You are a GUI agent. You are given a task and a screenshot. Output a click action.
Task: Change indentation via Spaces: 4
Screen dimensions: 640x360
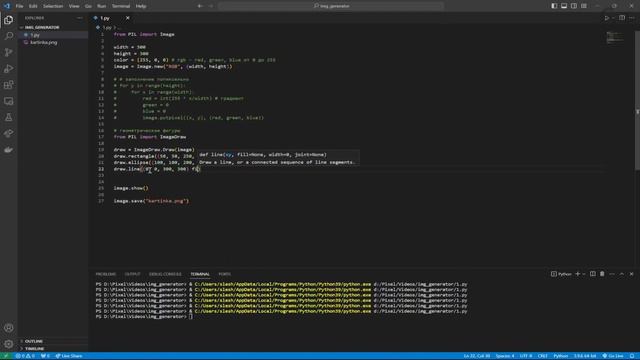pos(505,356)
